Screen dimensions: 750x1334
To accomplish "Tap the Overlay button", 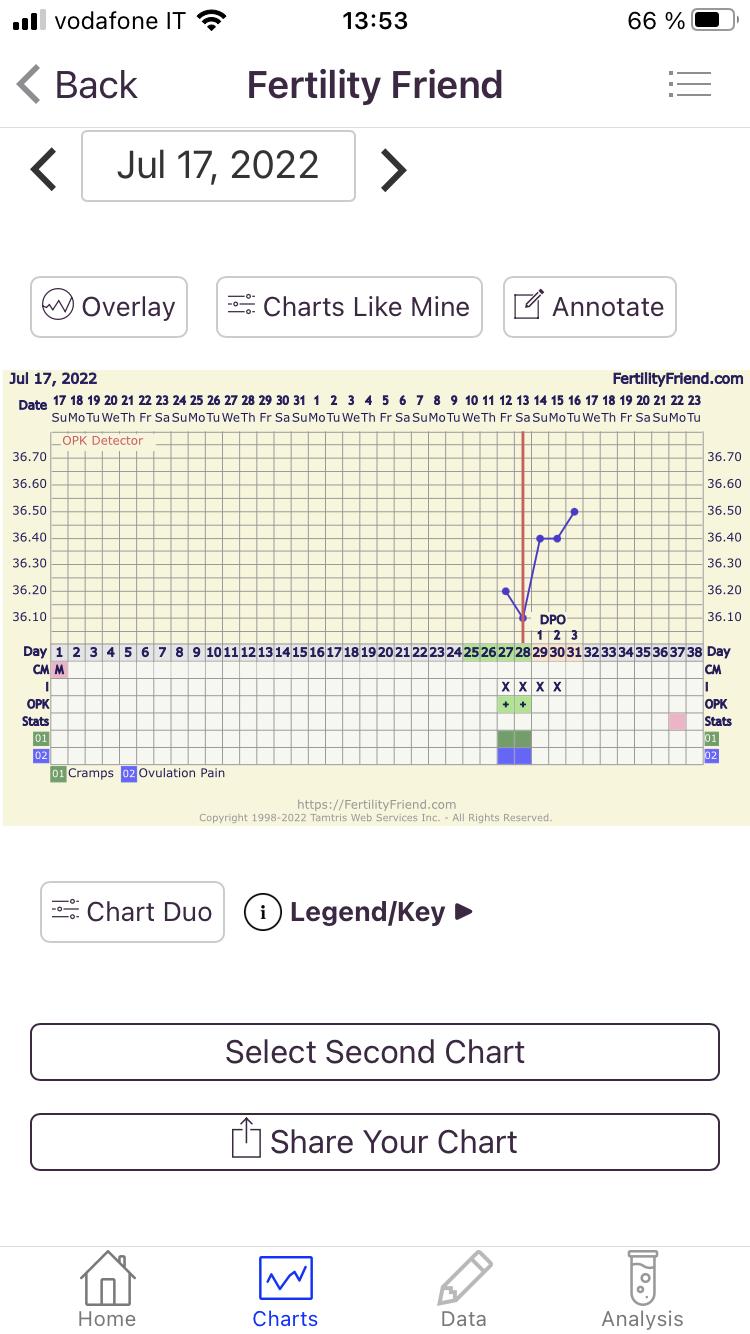I will (109, 307).
